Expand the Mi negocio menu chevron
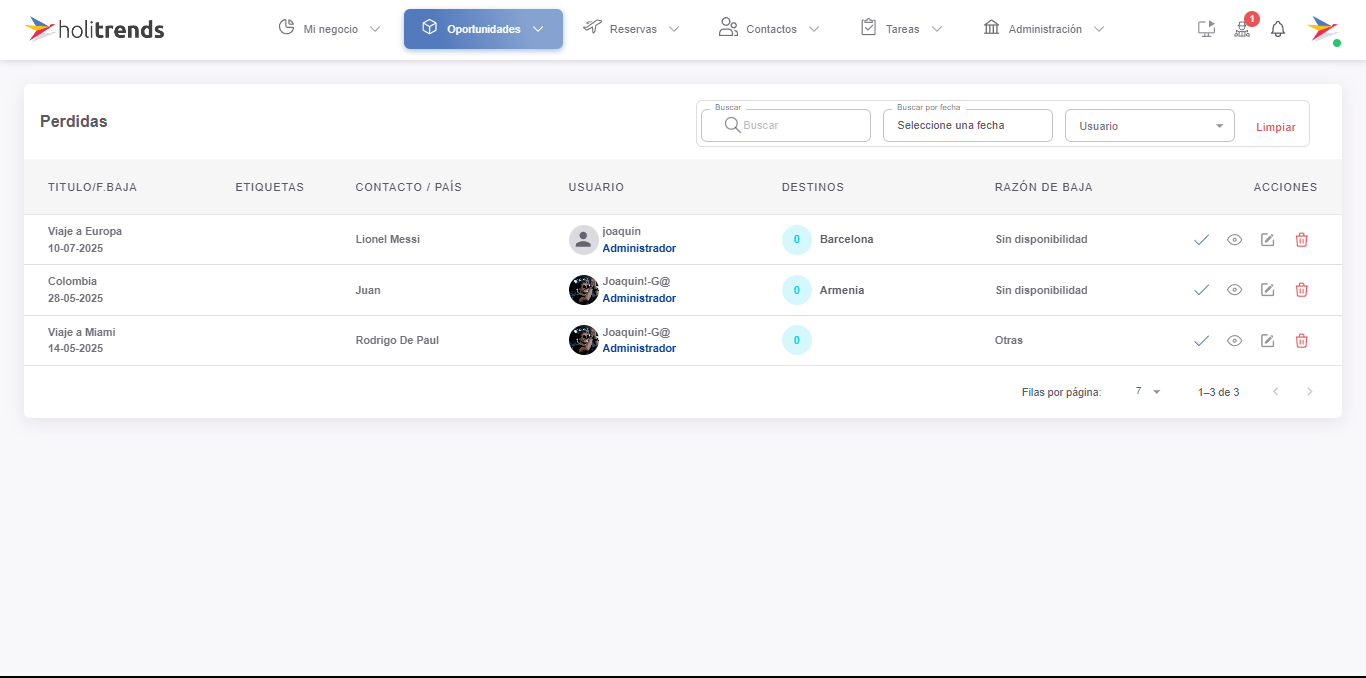 (375, 29)
